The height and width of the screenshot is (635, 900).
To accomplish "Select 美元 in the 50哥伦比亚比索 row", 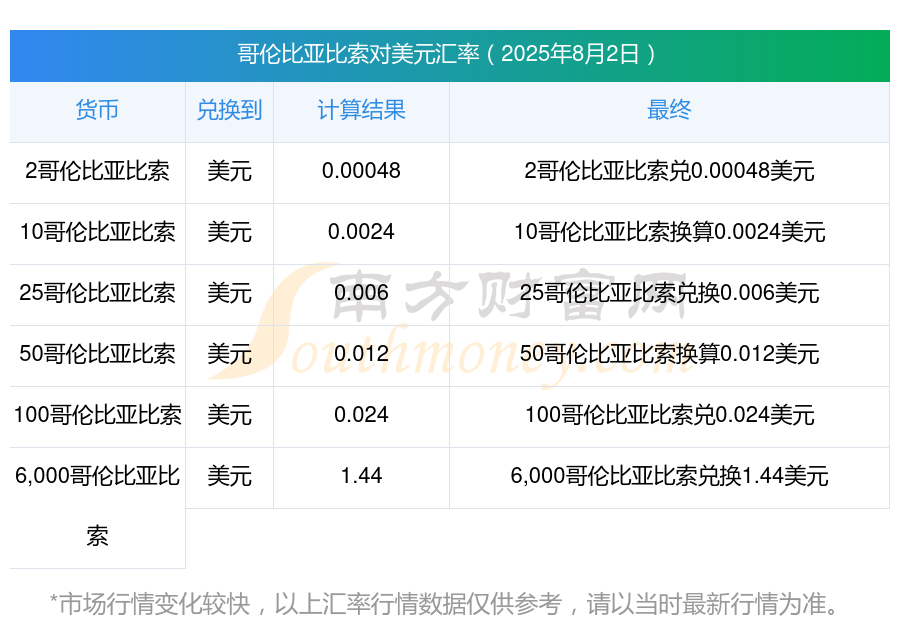I will (x=229, y=354).
